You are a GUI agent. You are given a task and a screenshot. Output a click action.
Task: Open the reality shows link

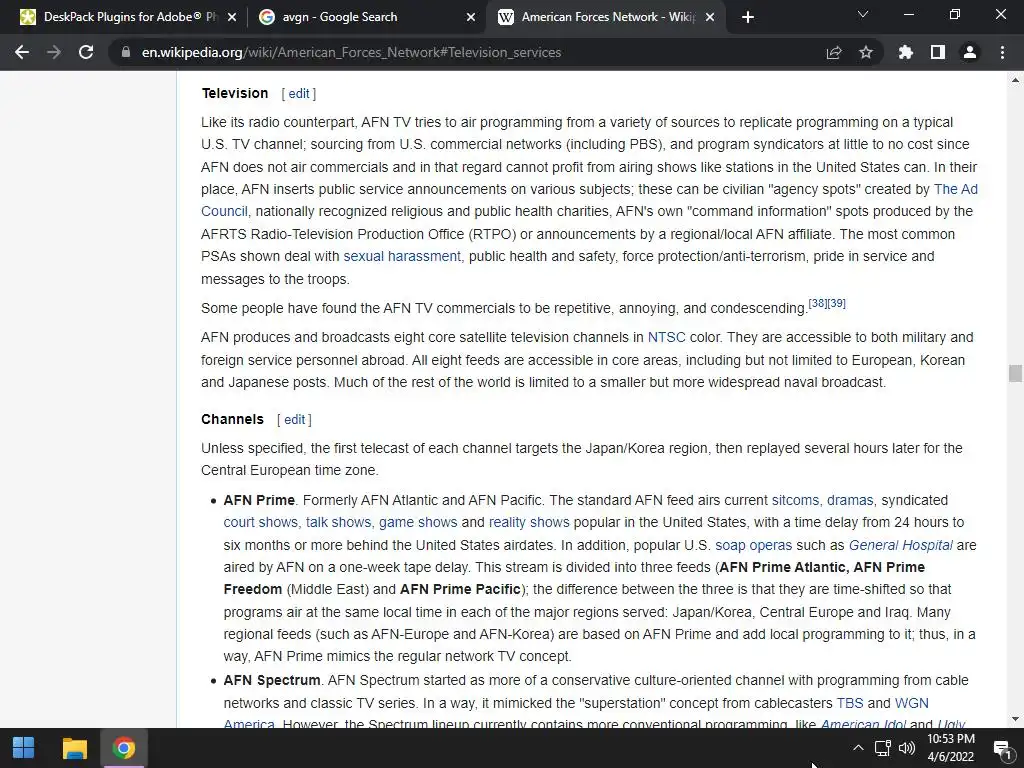tap(529, 522)
